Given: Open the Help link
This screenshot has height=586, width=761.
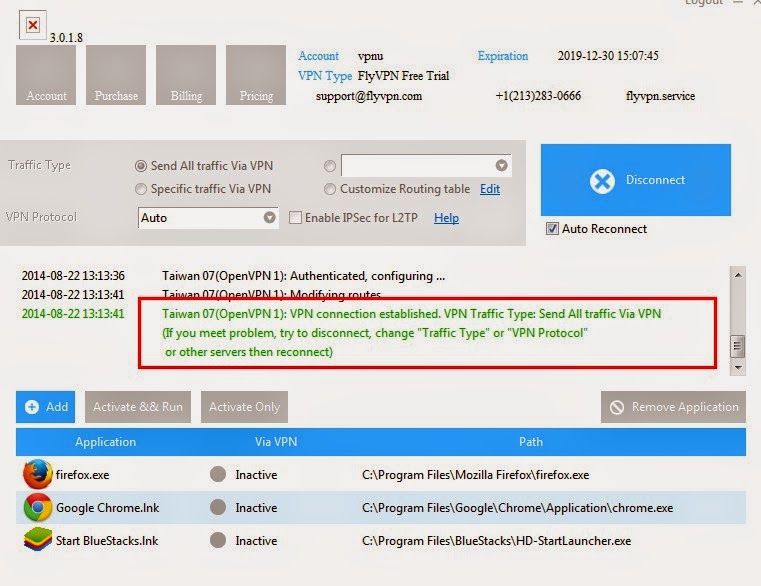Looking at the screenshot, I should click(446, 218).
